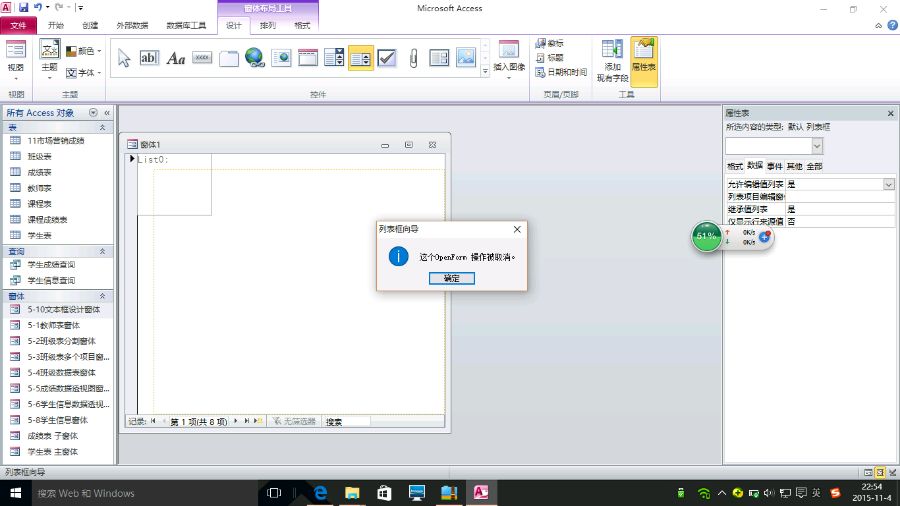Image resolution: width=900 pixels, height=506 pixels.
Task: Open File Explorer from taskbar
Action: (352, 493)
